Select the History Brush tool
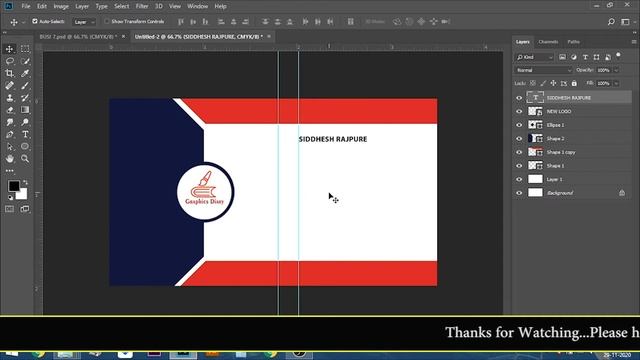640x360 pixels. coord(25,98)
